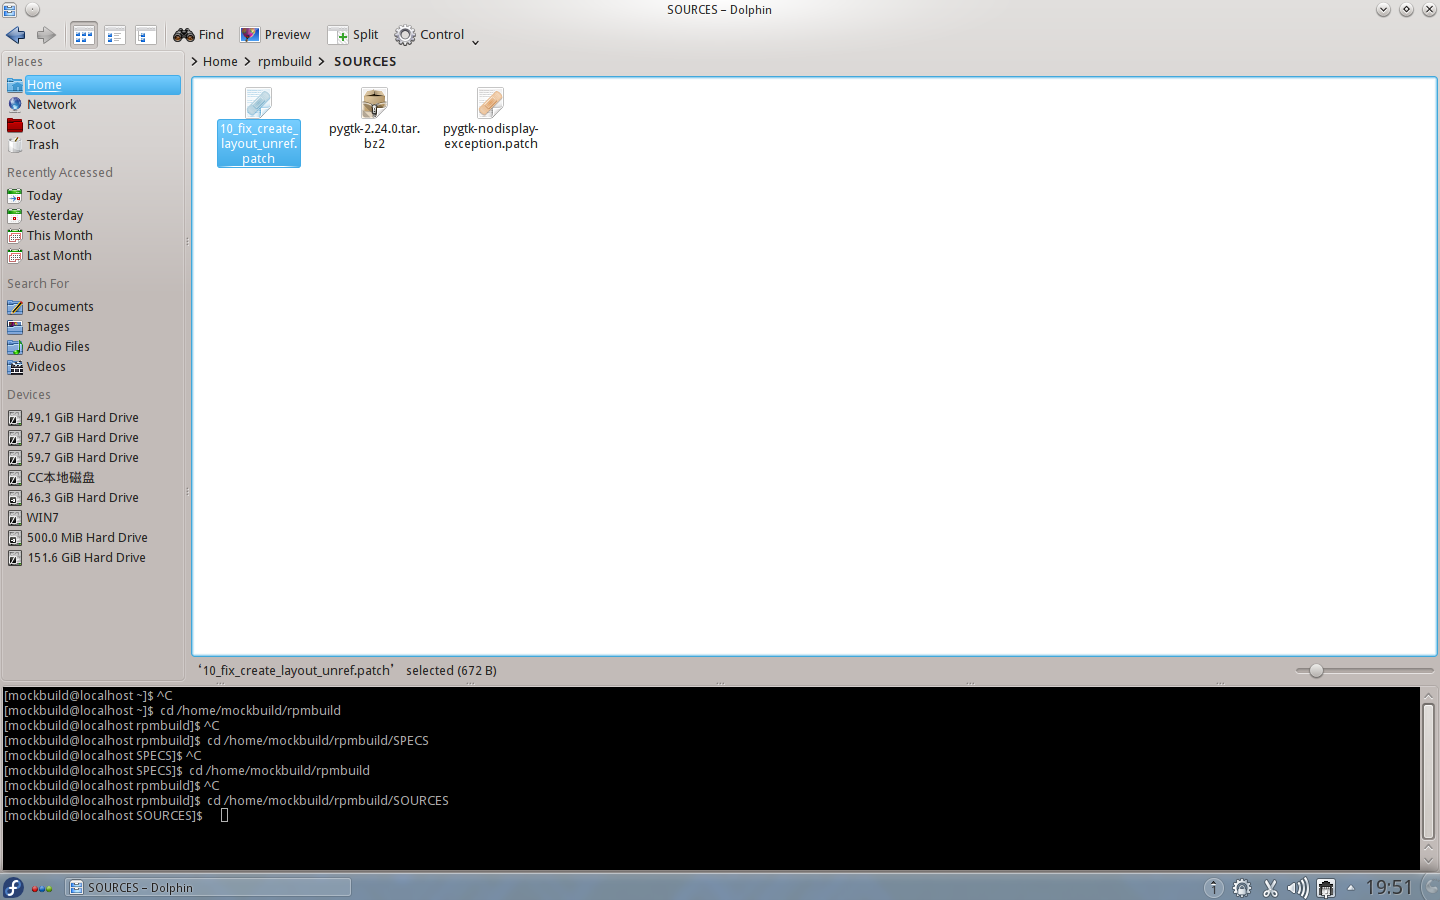The height and width of the screenshot is (900, 1440).
Task: Go forward with the right arrow
Action: click(x=46, y=35)
